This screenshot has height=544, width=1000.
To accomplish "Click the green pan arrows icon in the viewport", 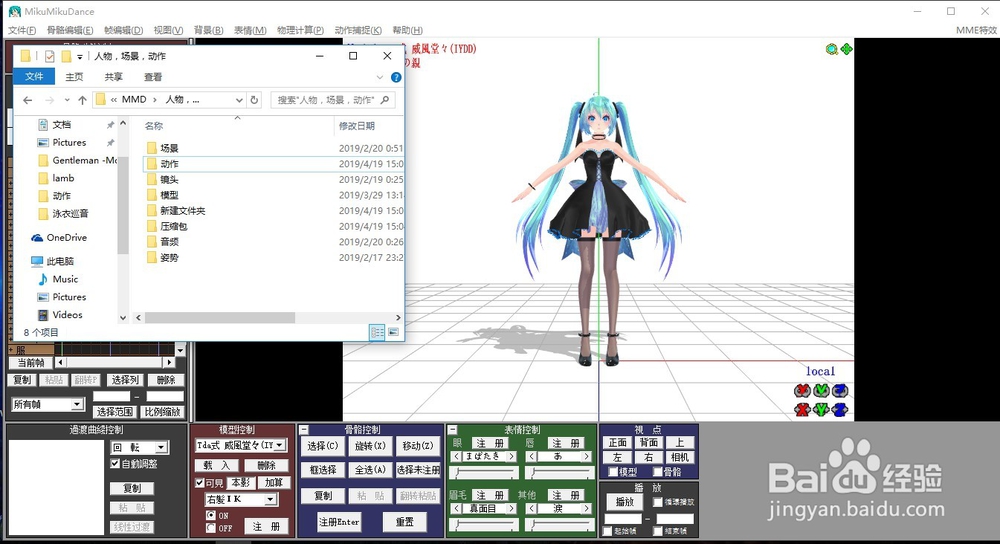I will pos(846,49).
